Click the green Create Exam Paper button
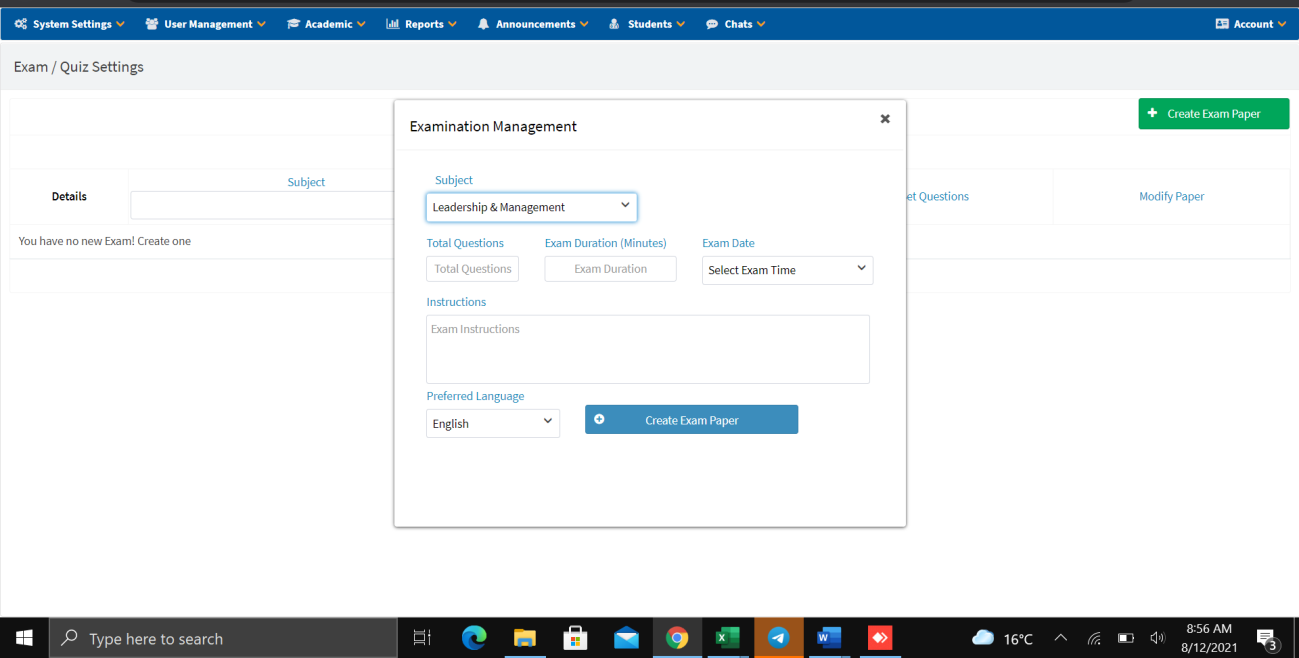The width and height of the screenshot is (1299, 658). pyautogui.click(x=1213, y=114)
